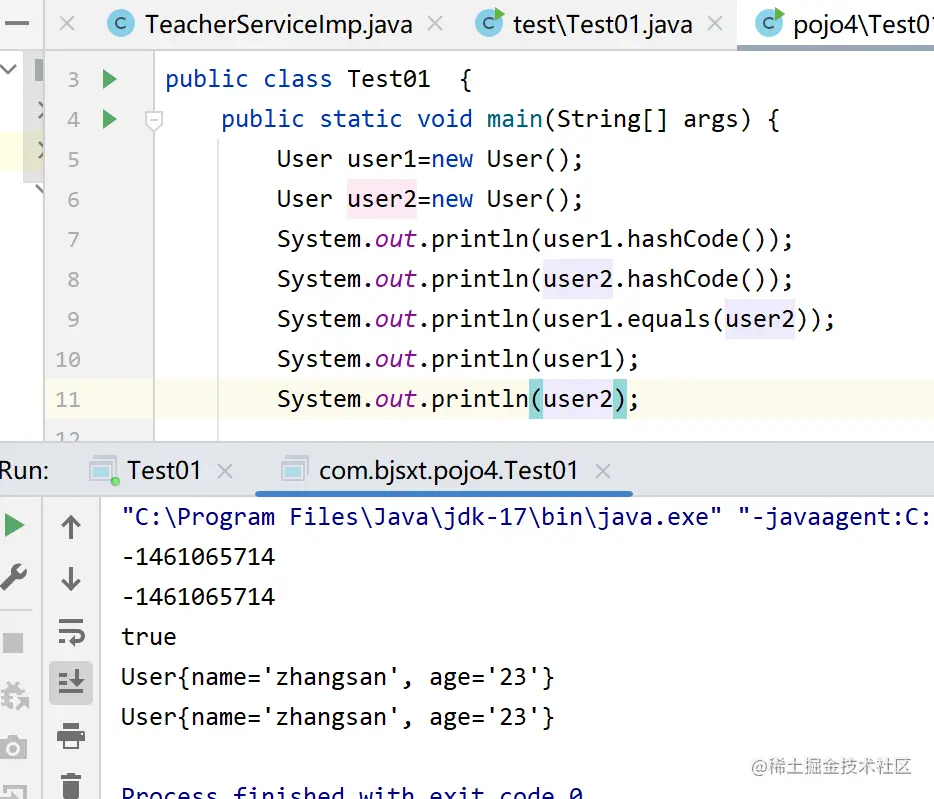
Task: Rerun program with green Run button
Action: tap(14, 526)
